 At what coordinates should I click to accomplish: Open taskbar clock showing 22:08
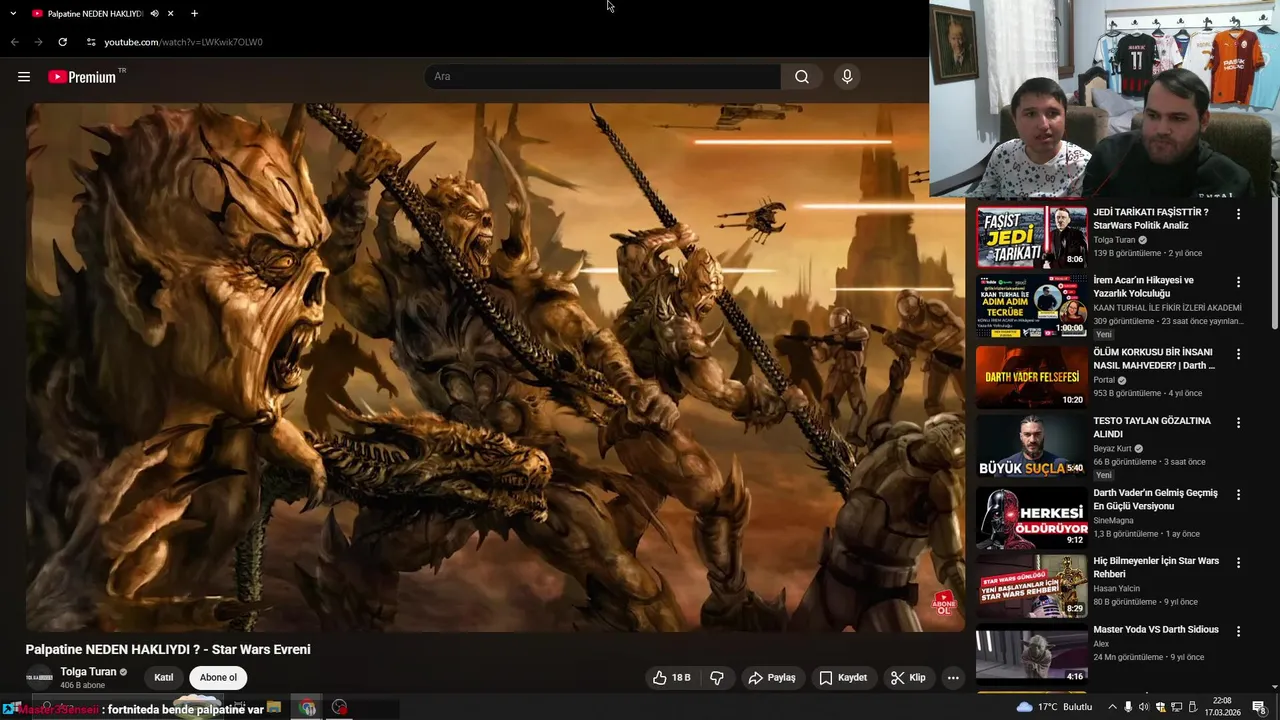1223,707
